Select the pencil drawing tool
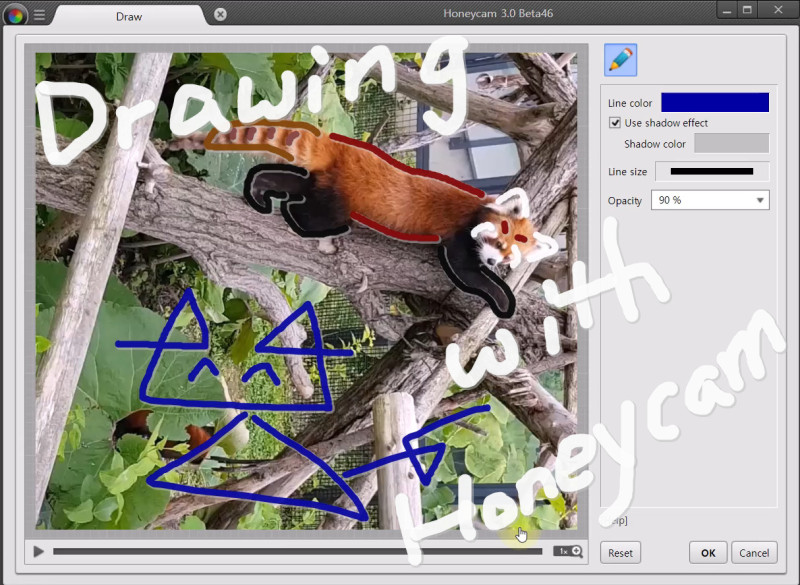Image resolution: width=800 pixels, height=585 pixels. tap(620, 60)
